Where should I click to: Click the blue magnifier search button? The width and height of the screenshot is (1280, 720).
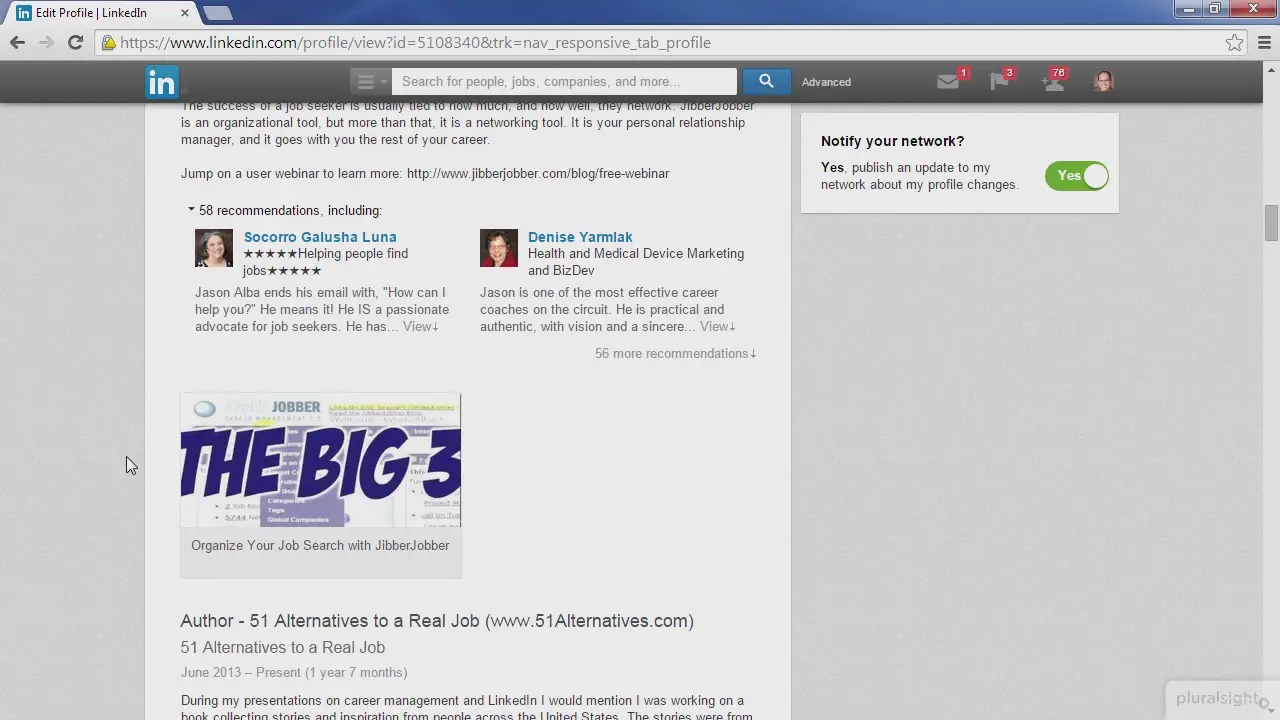[x=766, y=82]
